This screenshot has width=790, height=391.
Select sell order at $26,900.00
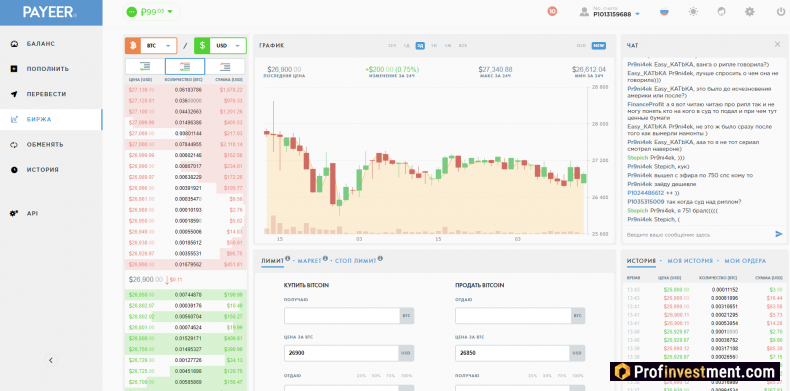click(186, 264)
